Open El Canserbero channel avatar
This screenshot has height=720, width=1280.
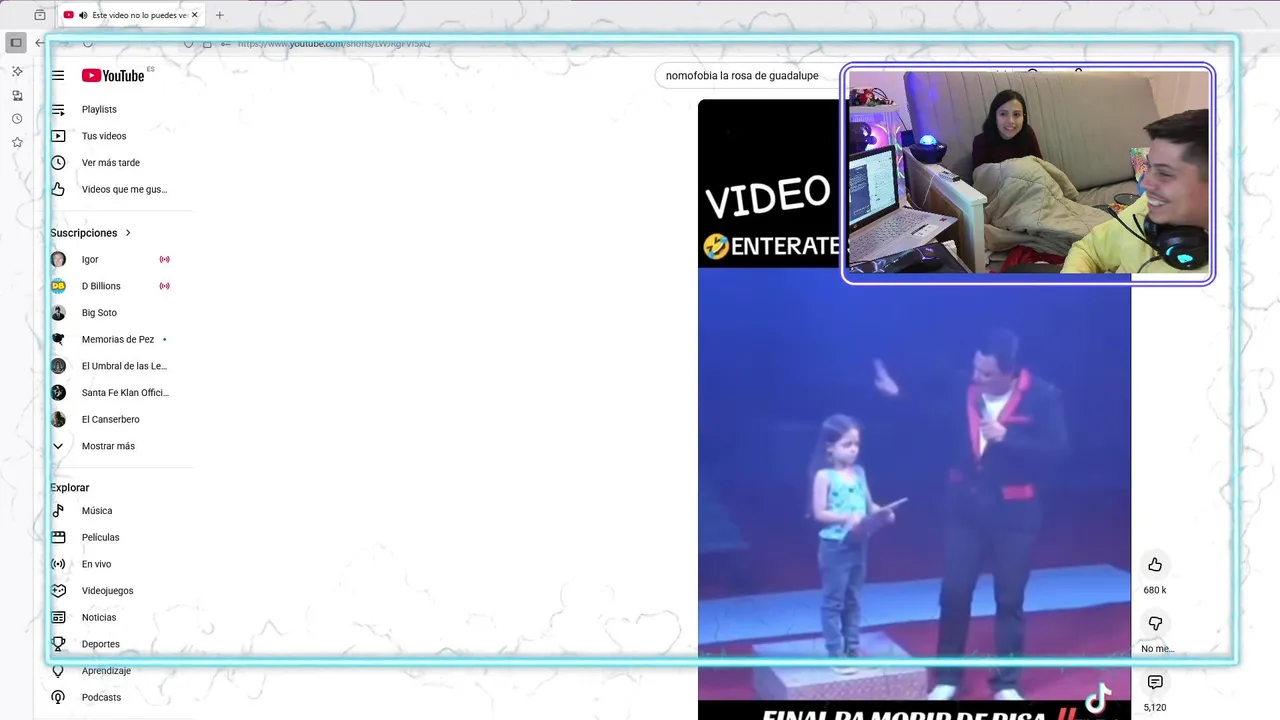(x=58, y=419)
